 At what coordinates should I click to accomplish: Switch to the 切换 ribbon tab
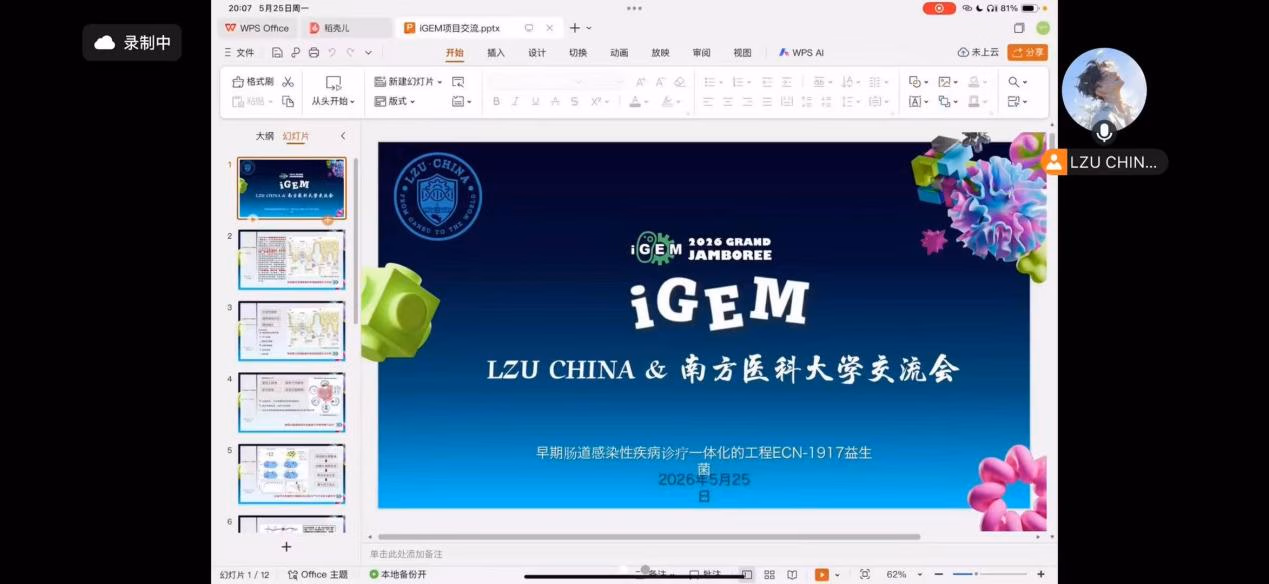pos(578,53)
